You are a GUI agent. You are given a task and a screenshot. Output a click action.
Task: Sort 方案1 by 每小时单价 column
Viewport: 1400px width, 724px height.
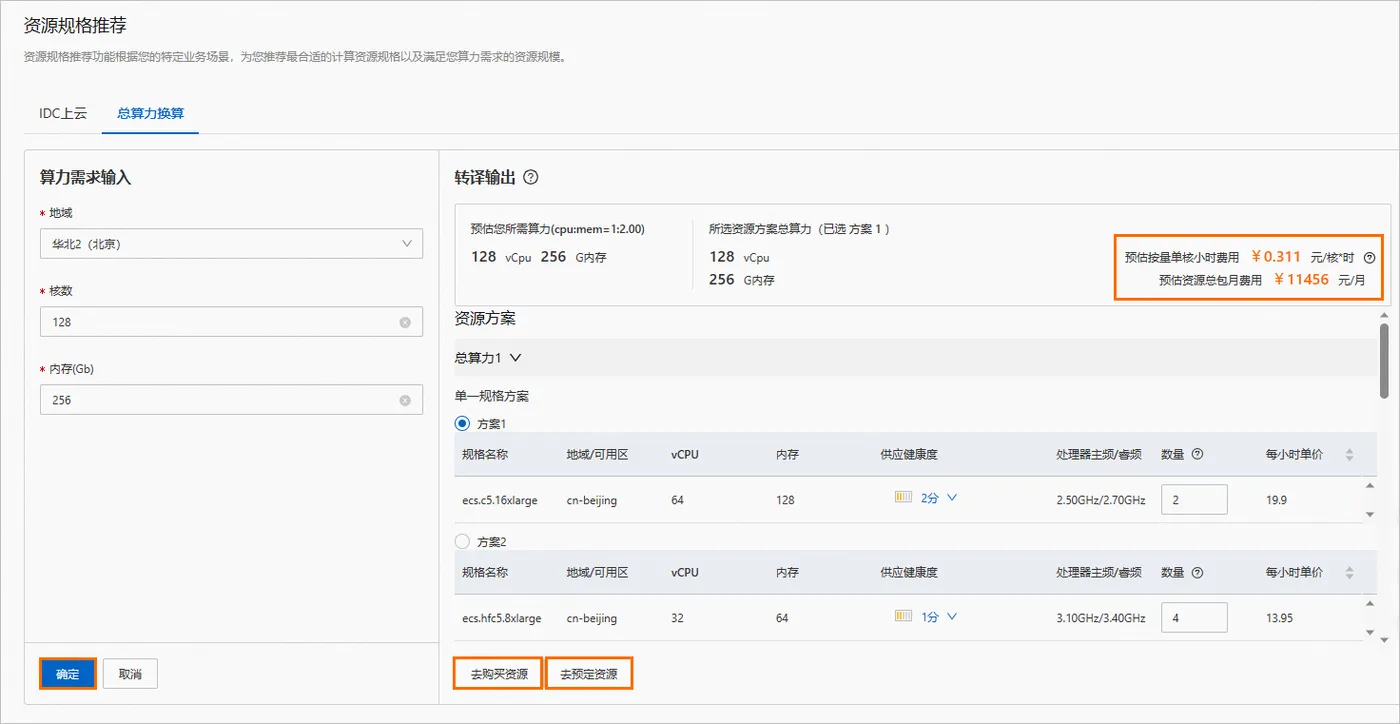1349,454
